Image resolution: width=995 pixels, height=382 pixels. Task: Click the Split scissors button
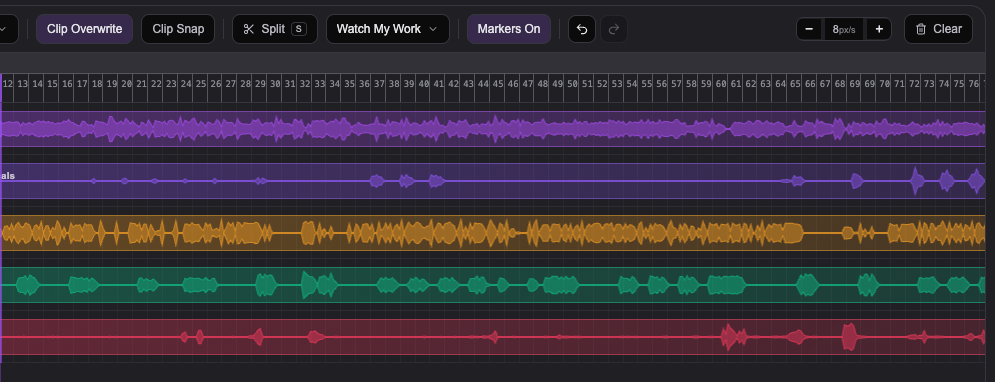pyautogui.click(x=275, y=29)
